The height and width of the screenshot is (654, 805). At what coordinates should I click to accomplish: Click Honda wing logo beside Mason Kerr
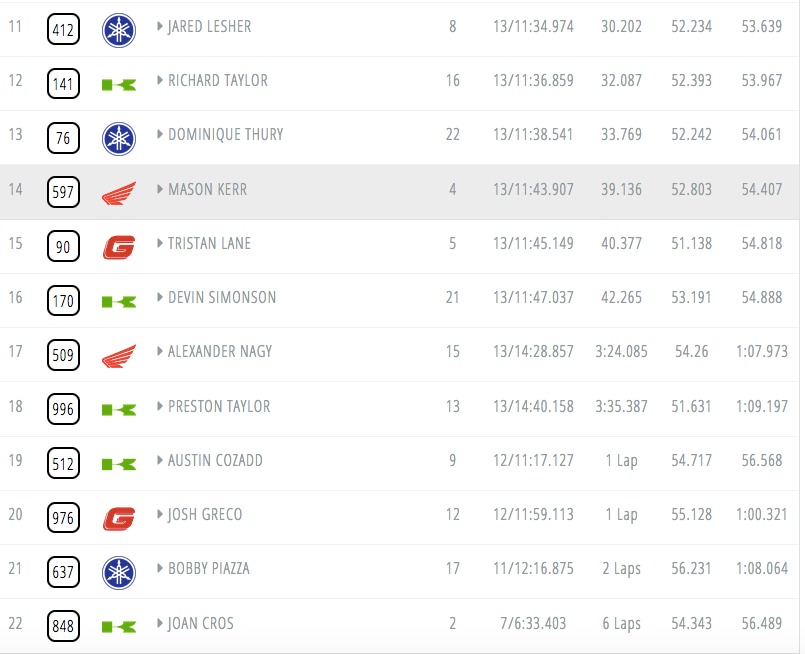tap(119, 193)
